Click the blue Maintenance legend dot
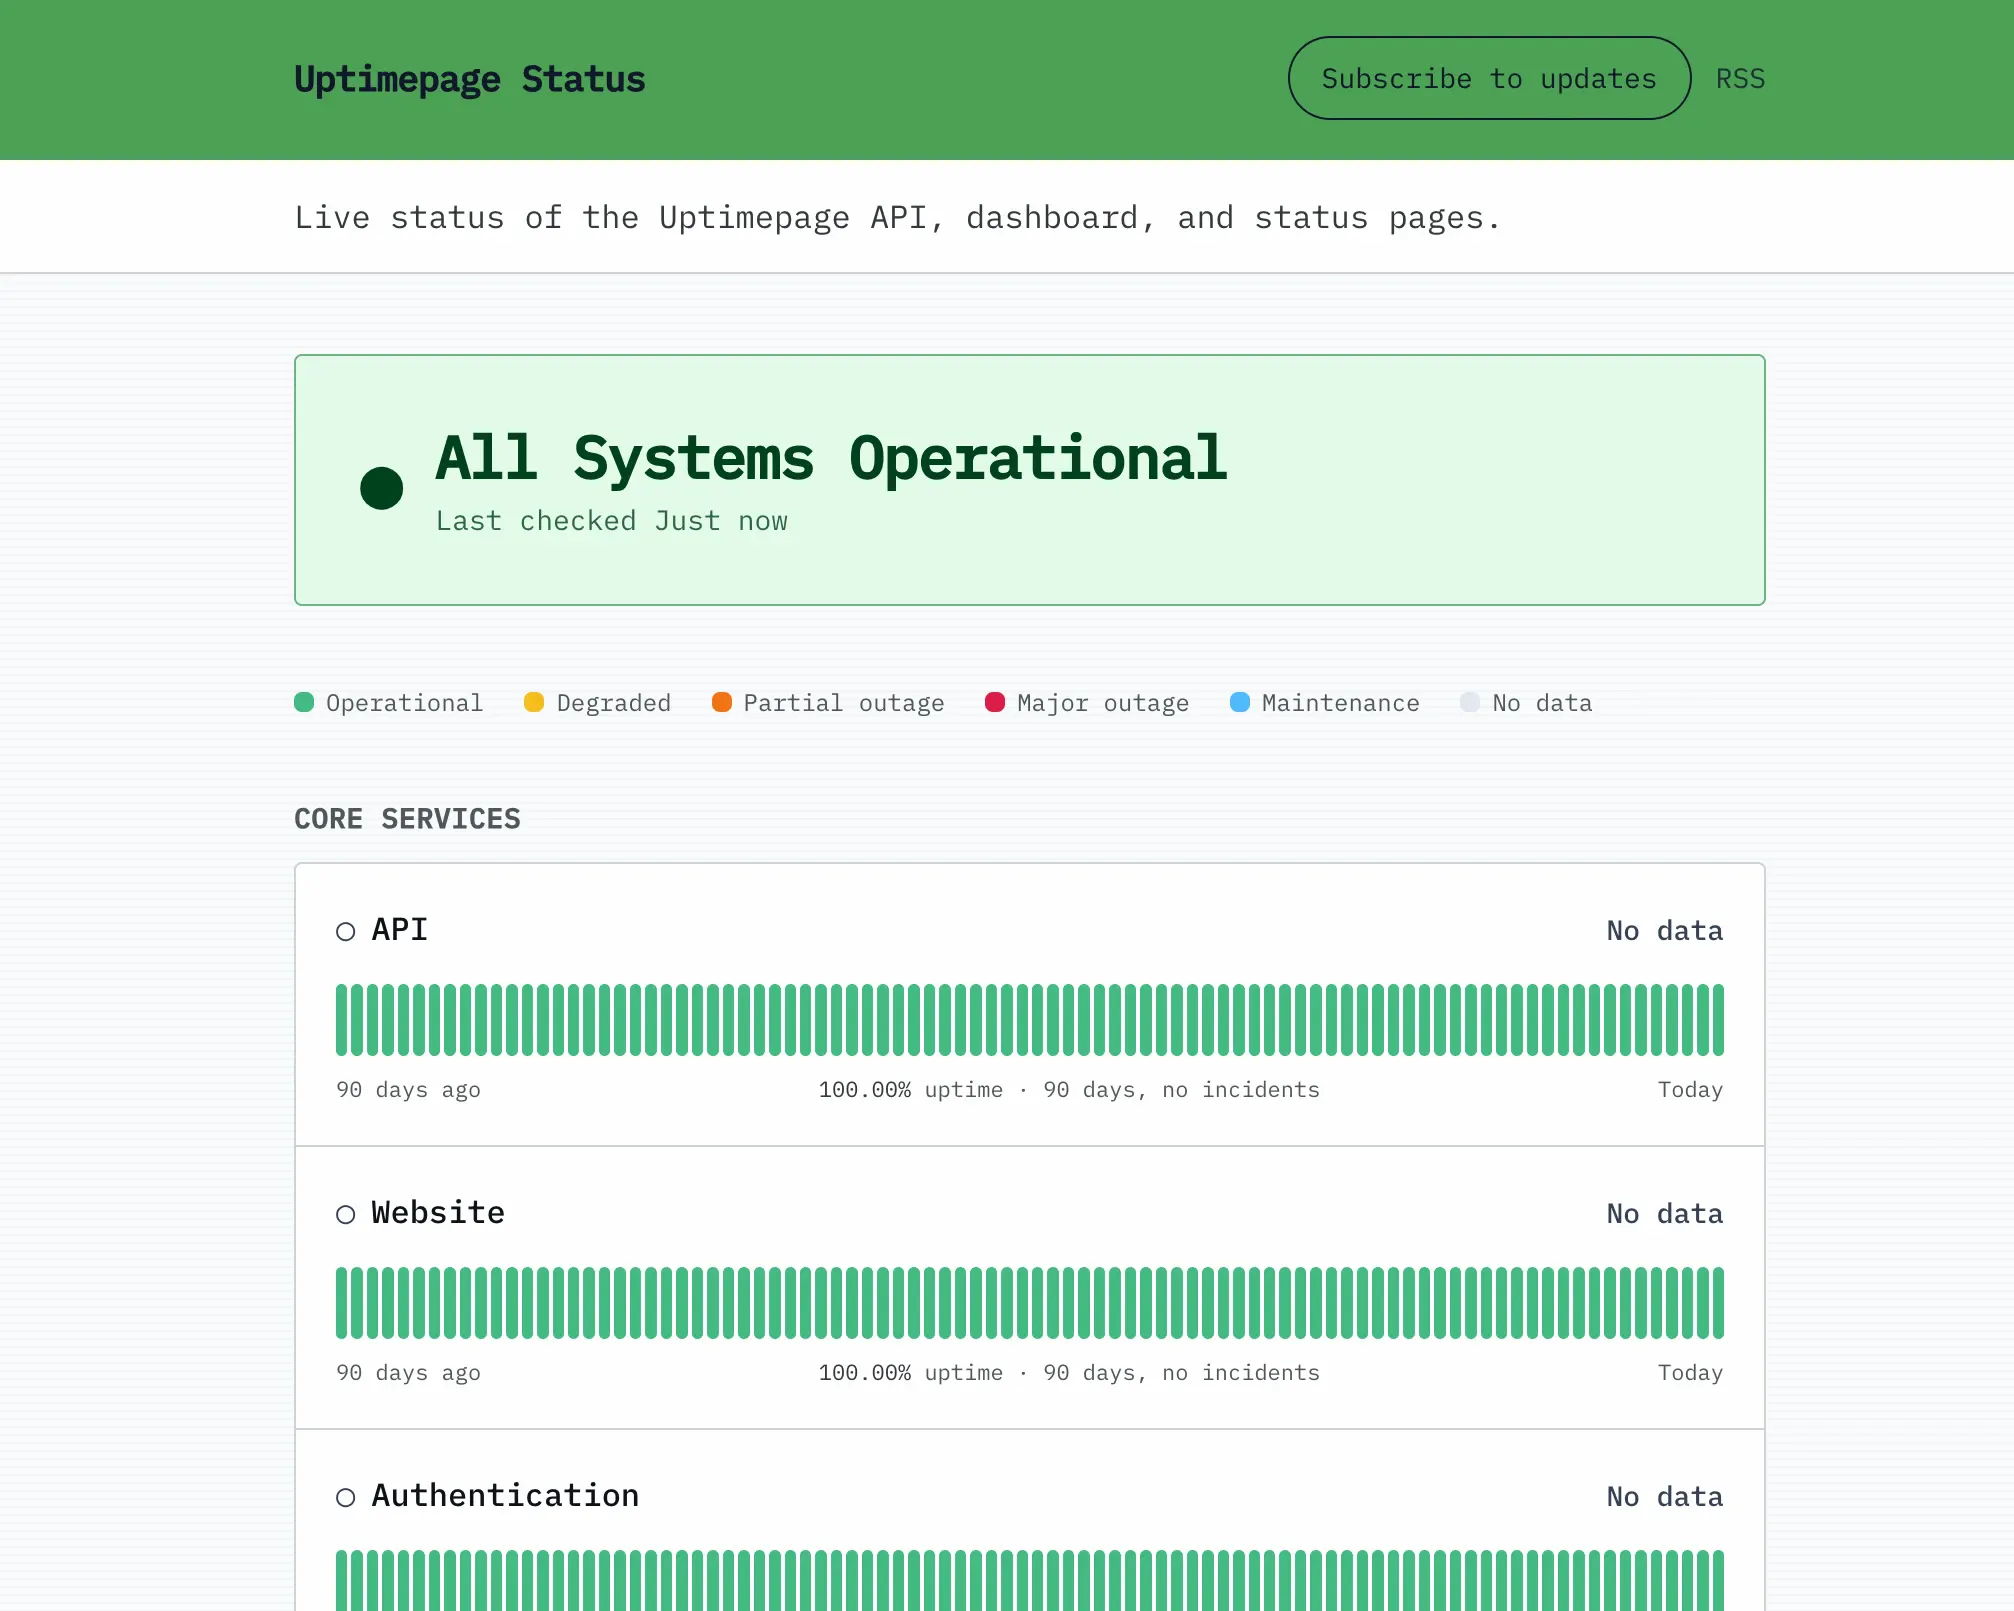This screenshot has height=1611, width=2014. (x=1240, y=702)
